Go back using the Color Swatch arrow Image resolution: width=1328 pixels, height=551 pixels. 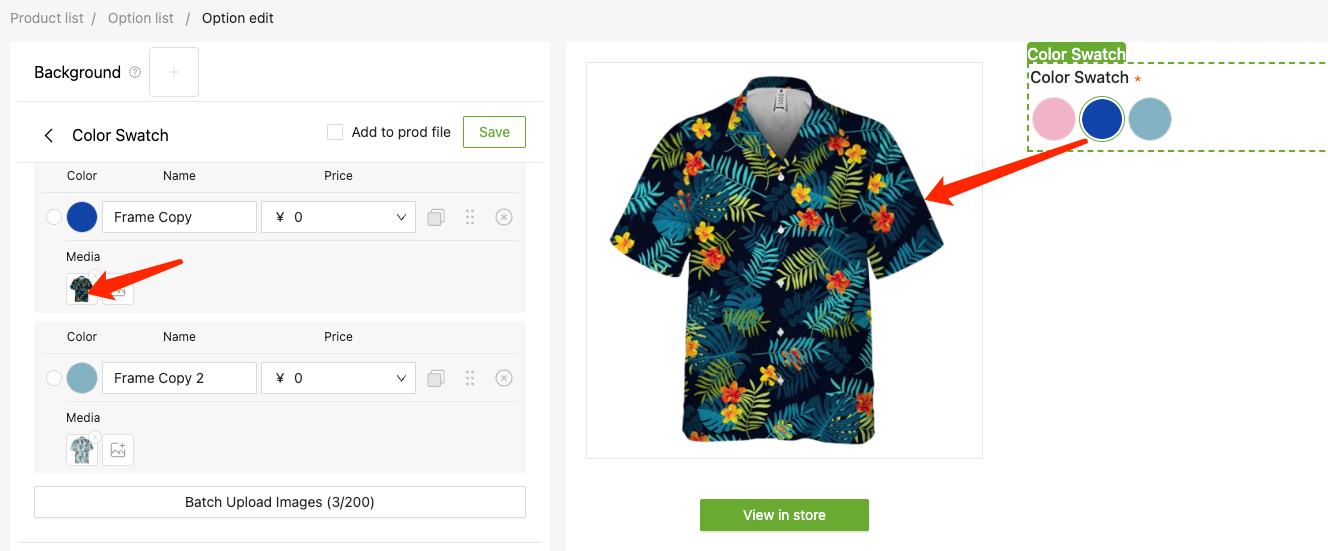click(48, 135)
